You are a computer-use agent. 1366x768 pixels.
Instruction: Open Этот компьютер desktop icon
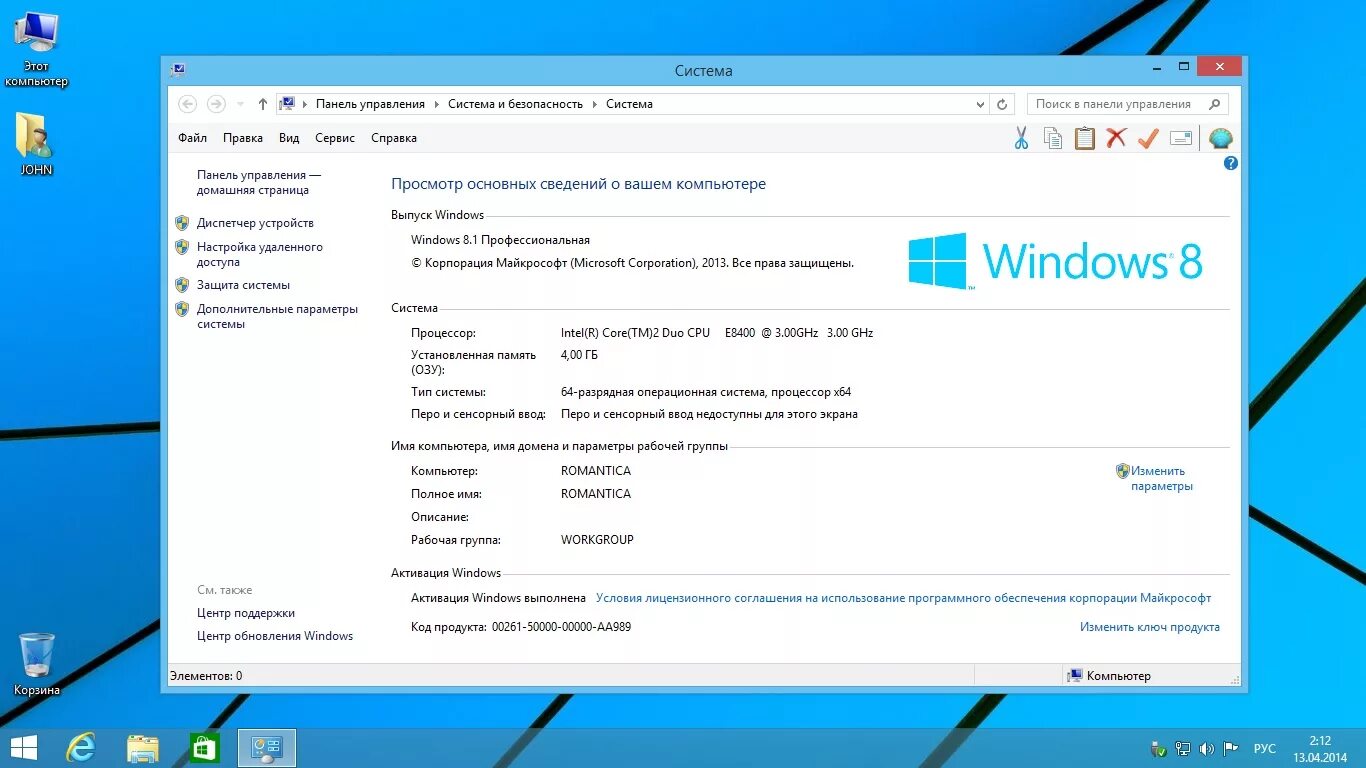point(37,49)
